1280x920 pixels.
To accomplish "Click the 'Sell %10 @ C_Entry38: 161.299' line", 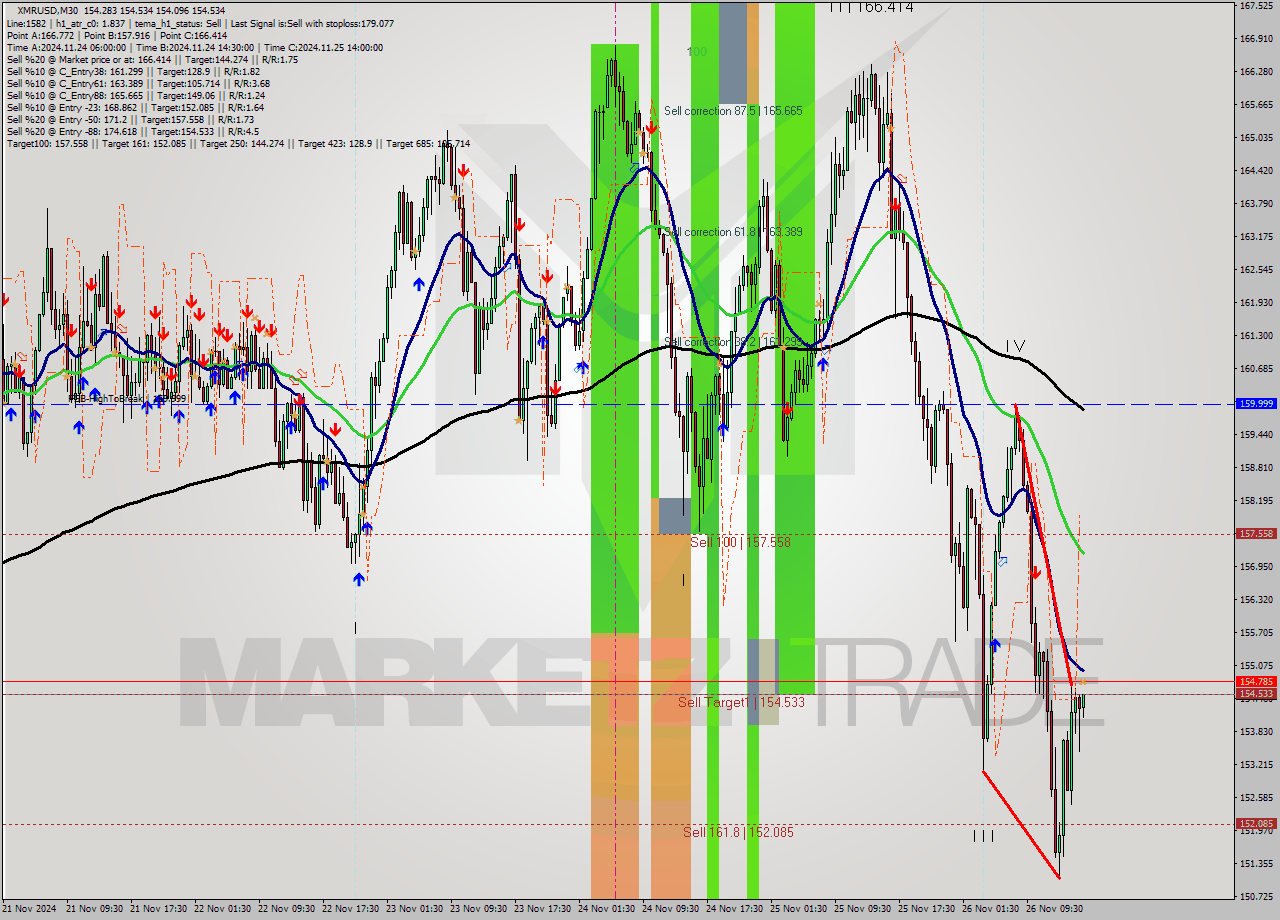I will pos(133,71).
